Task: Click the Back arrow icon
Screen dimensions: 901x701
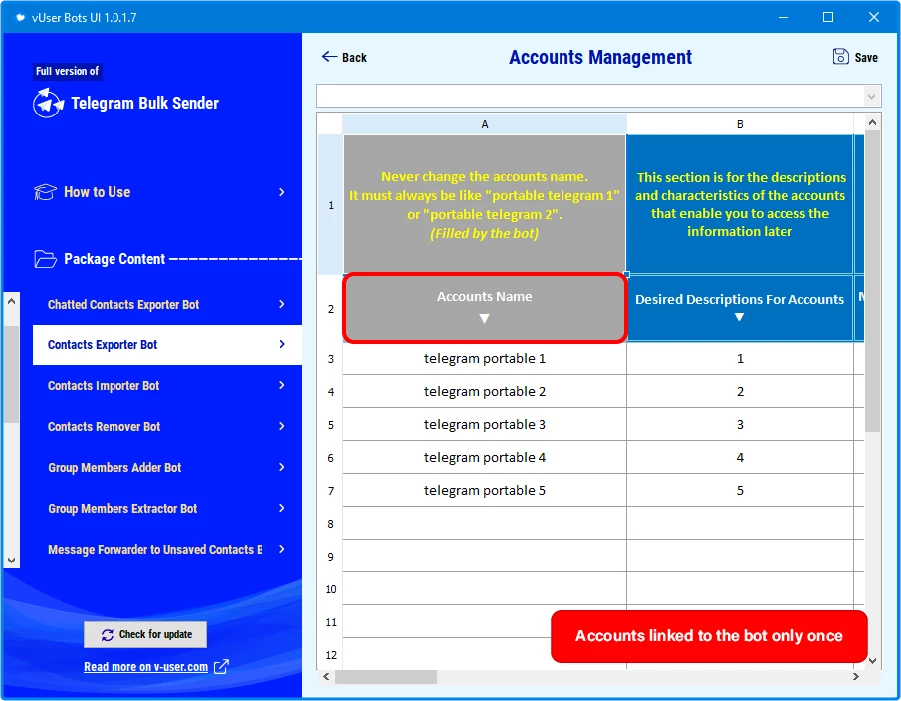Action: [x=329, y=56]
